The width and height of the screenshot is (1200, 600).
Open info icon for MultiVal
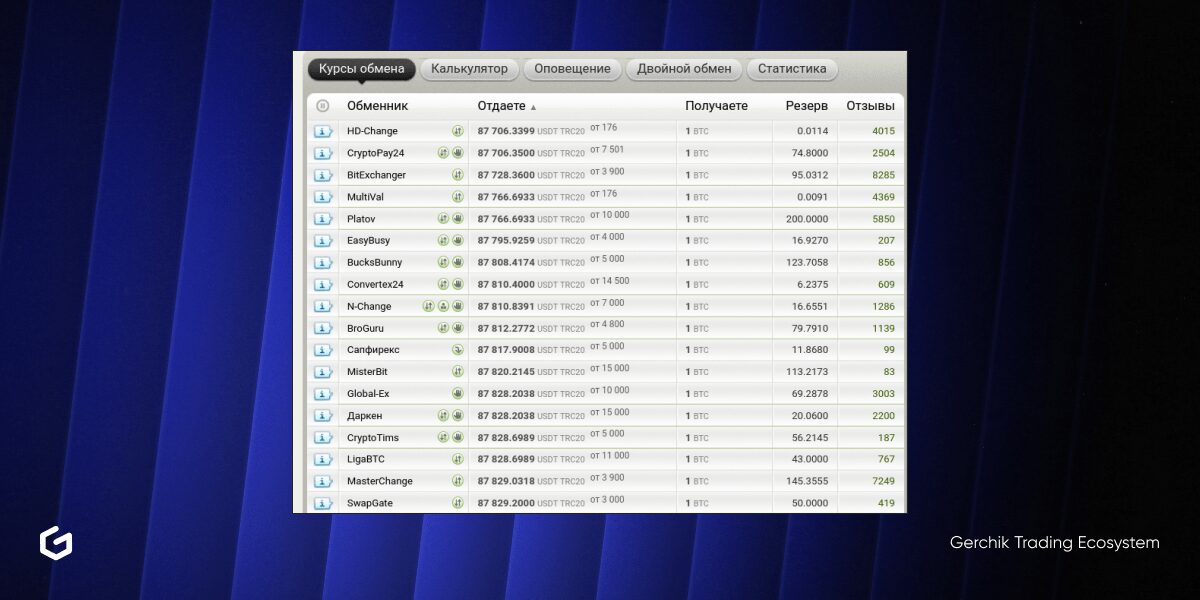pos(322,197)
